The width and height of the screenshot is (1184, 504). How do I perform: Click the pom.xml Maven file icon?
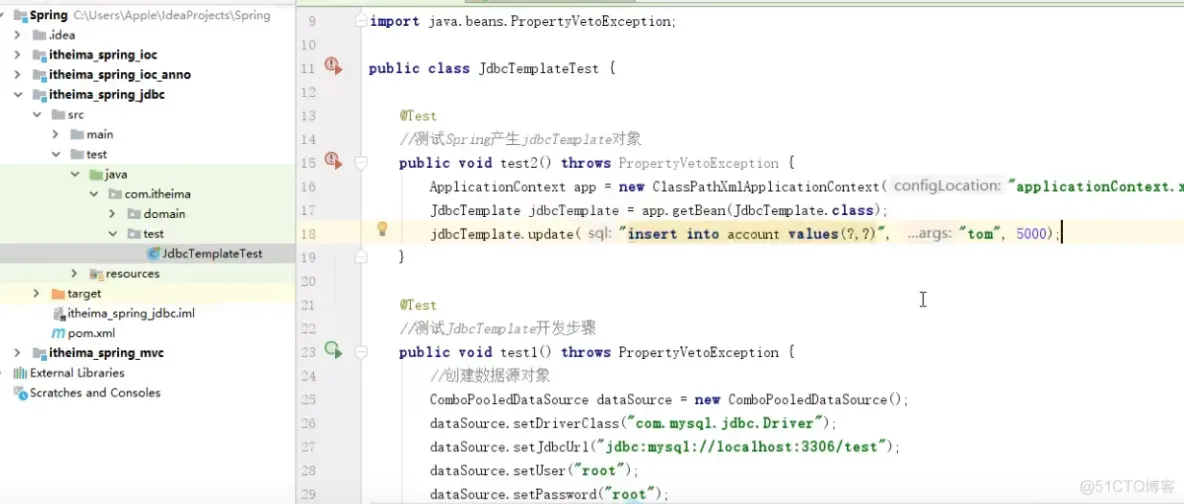tap(58, 333)
